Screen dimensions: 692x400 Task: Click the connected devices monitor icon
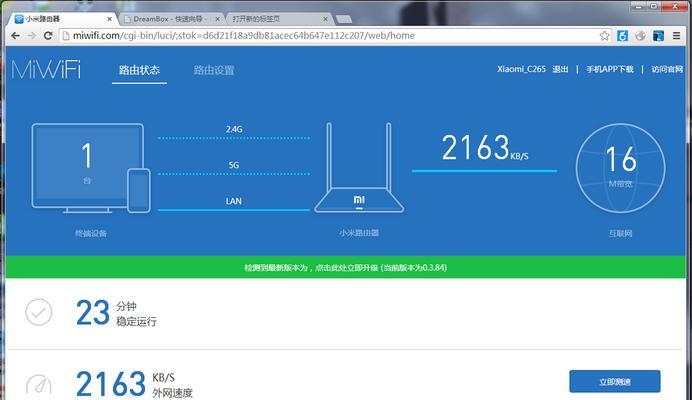click(x=87, y=168)
